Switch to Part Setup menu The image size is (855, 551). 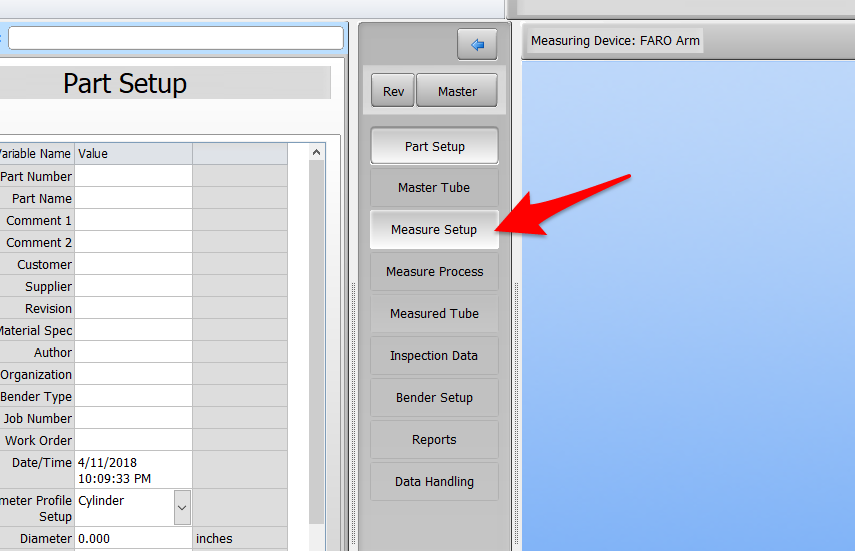click(x=434, y=146)
